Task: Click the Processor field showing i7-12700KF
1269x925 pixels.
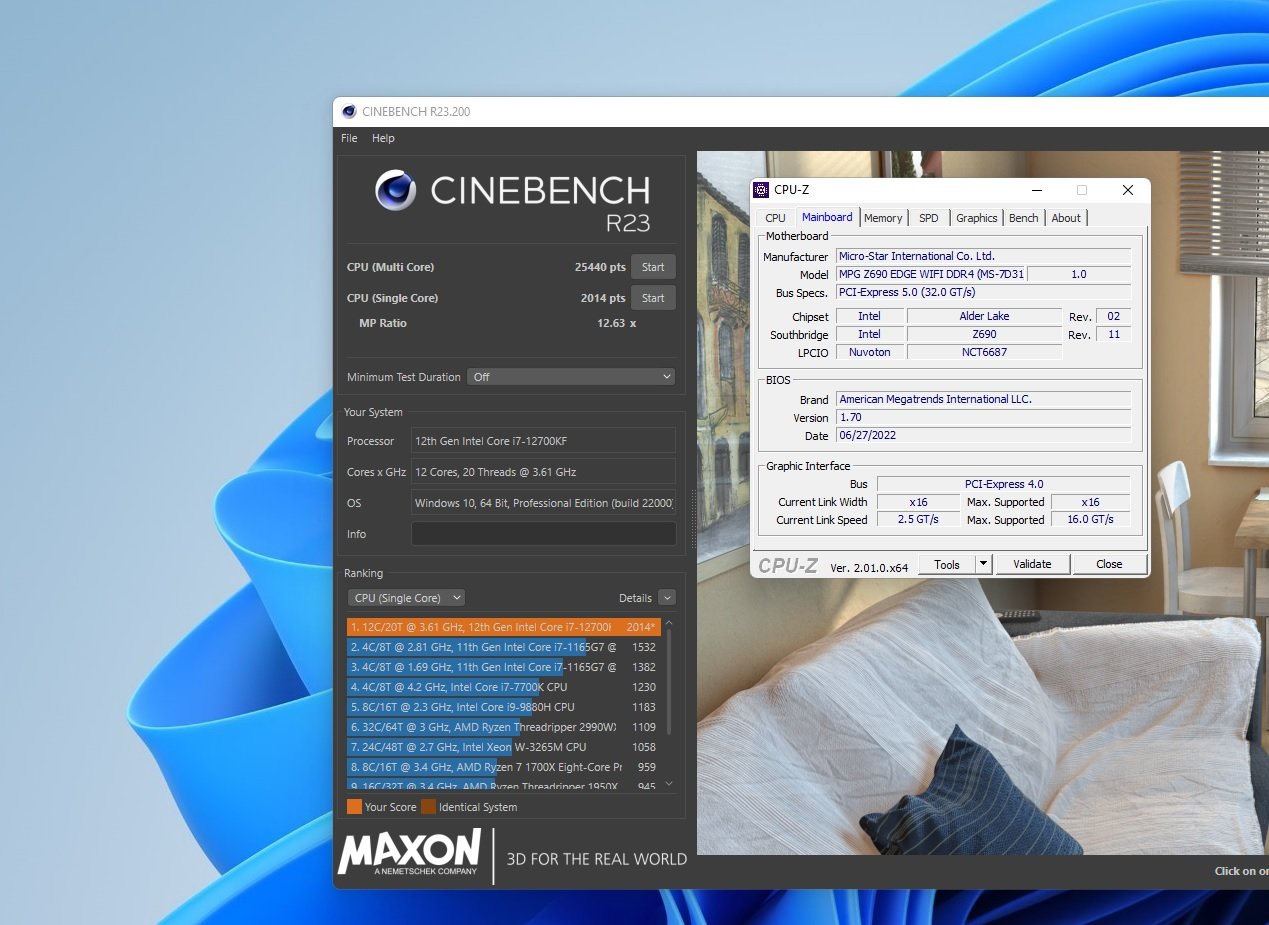Action: tap(543, 441)
